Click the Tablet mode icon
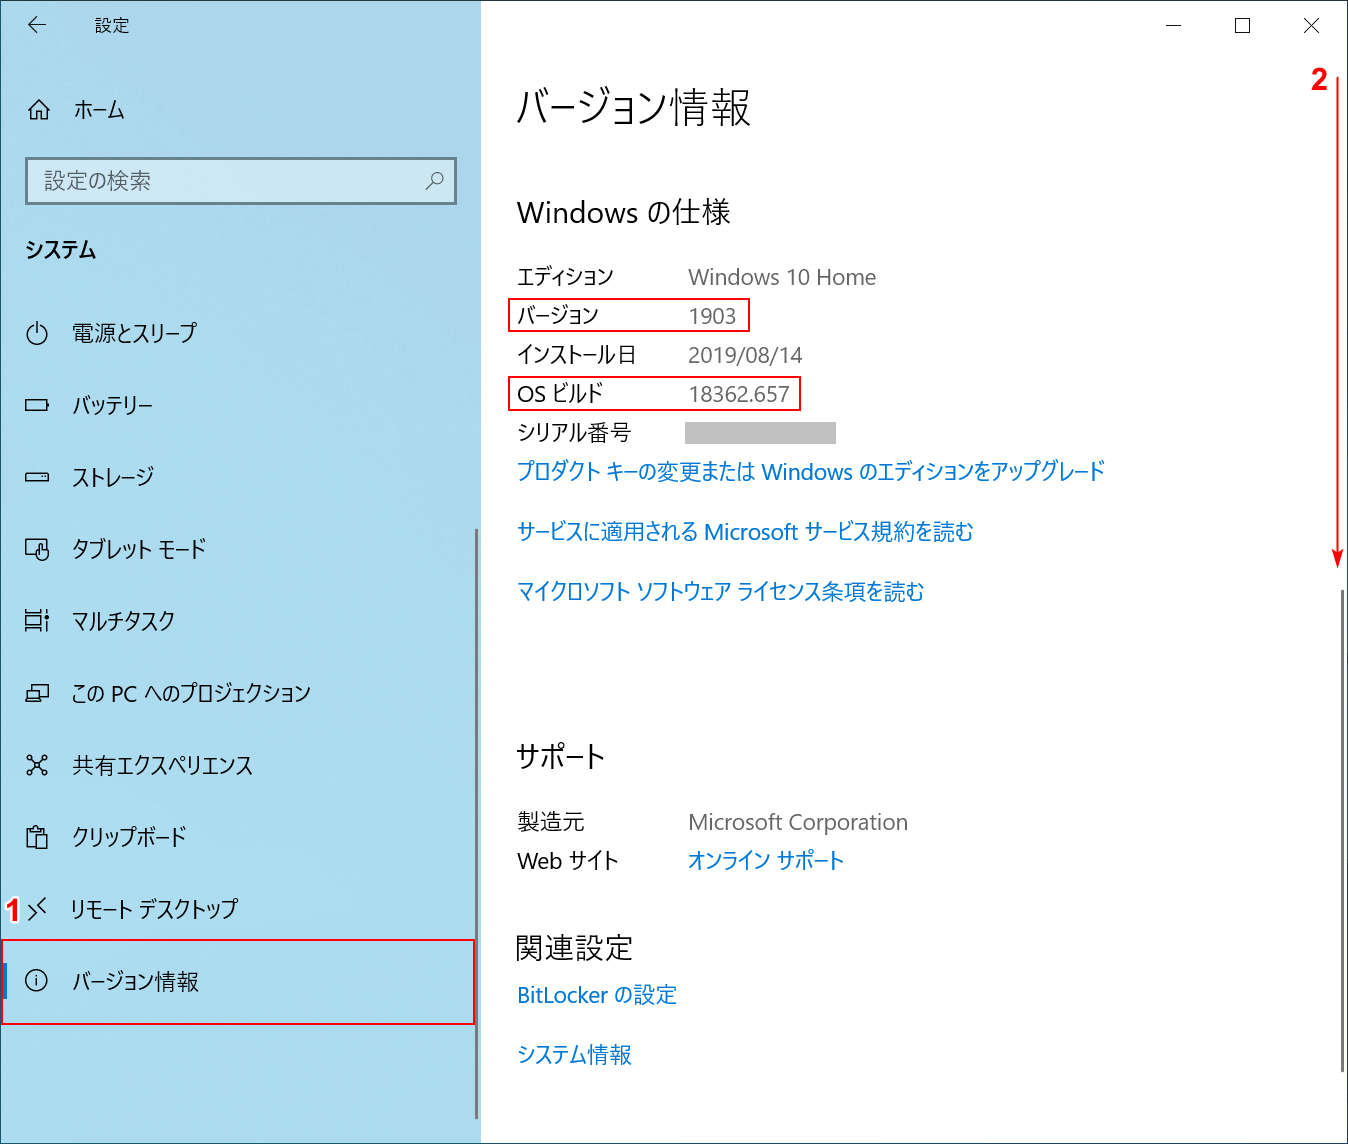This screenshot has width=1348, height=1144. 37,549
